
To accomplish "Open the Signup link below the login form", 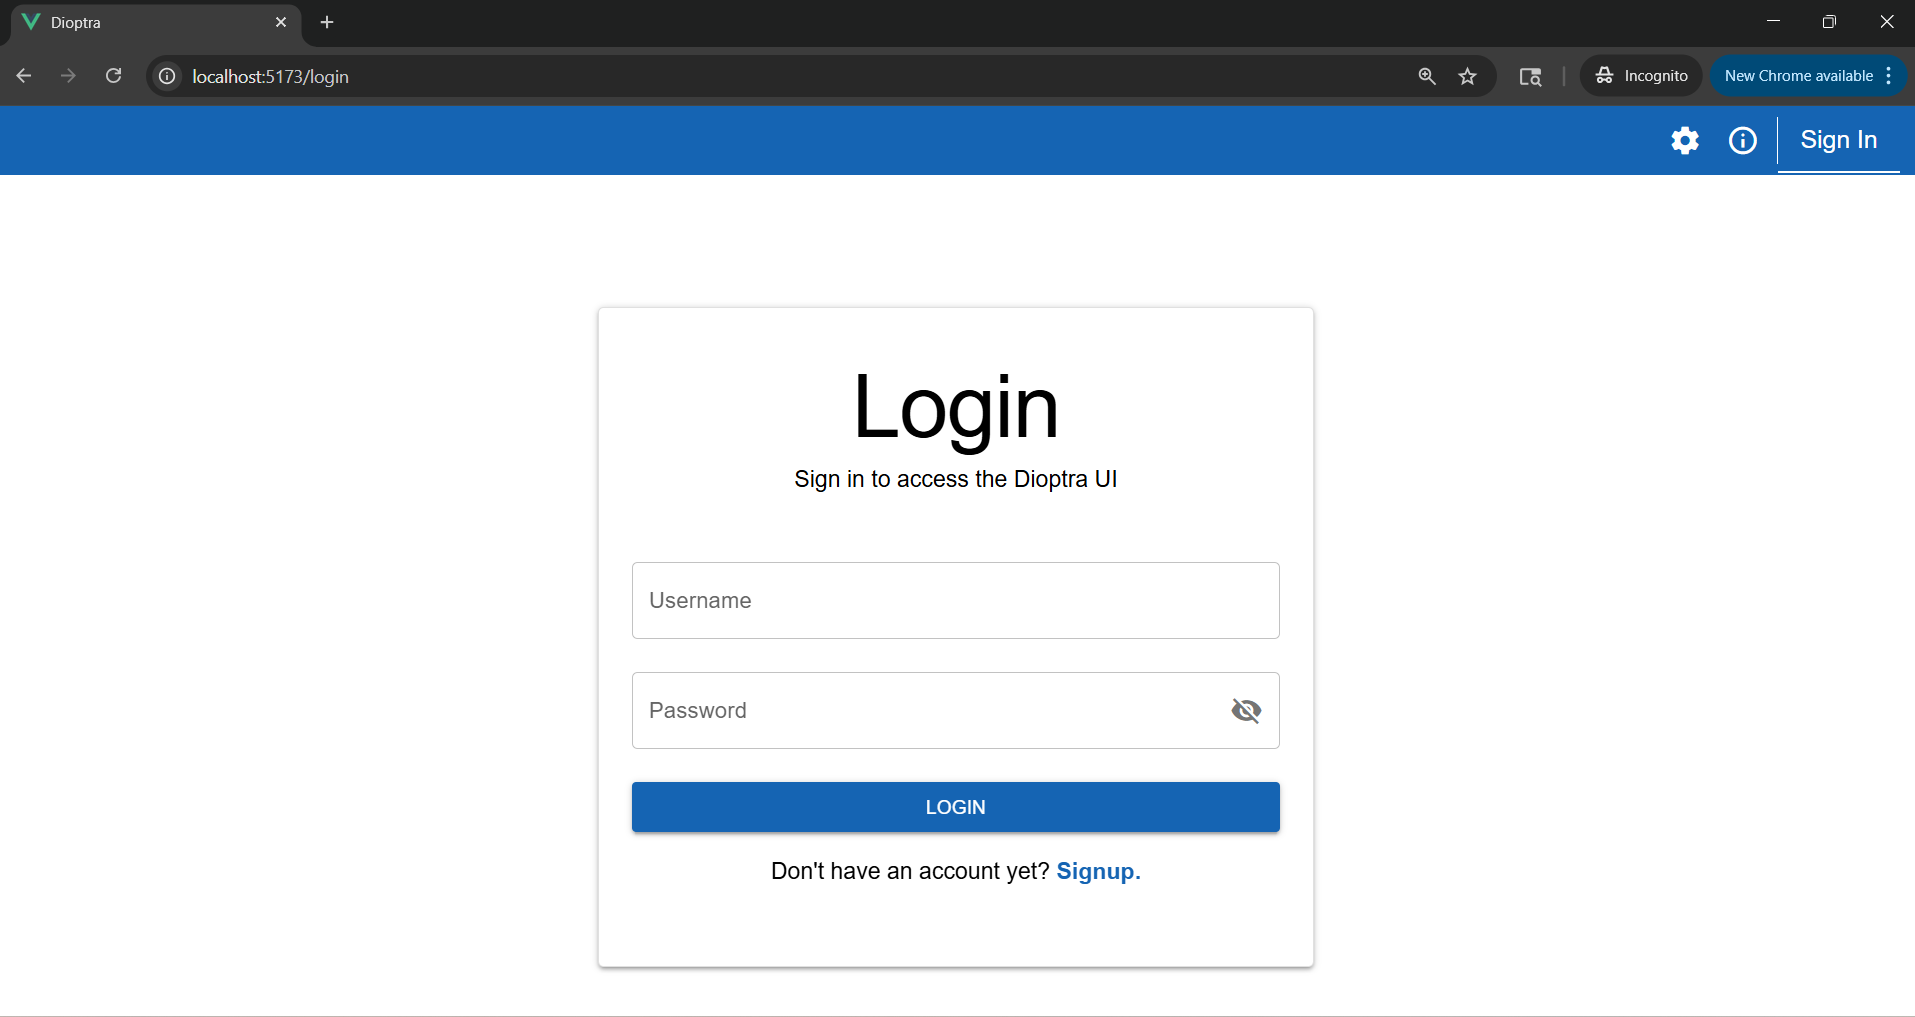I will (x=1098, y=871).
